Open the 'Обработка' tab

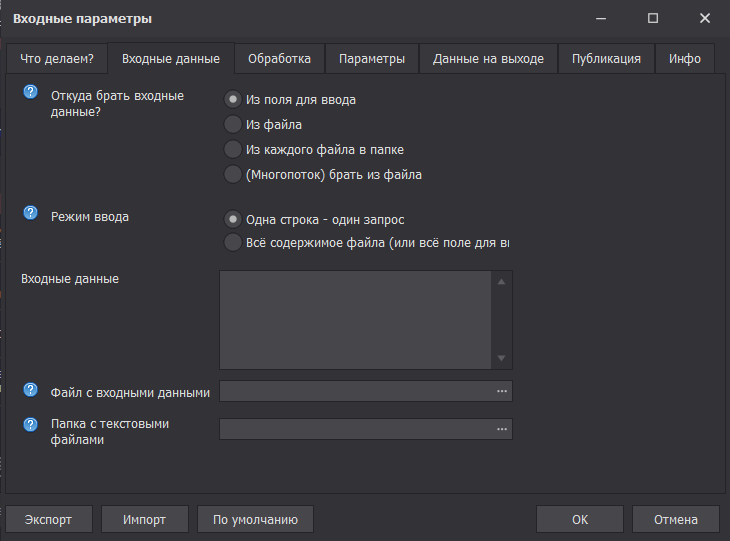click(280, 59)
